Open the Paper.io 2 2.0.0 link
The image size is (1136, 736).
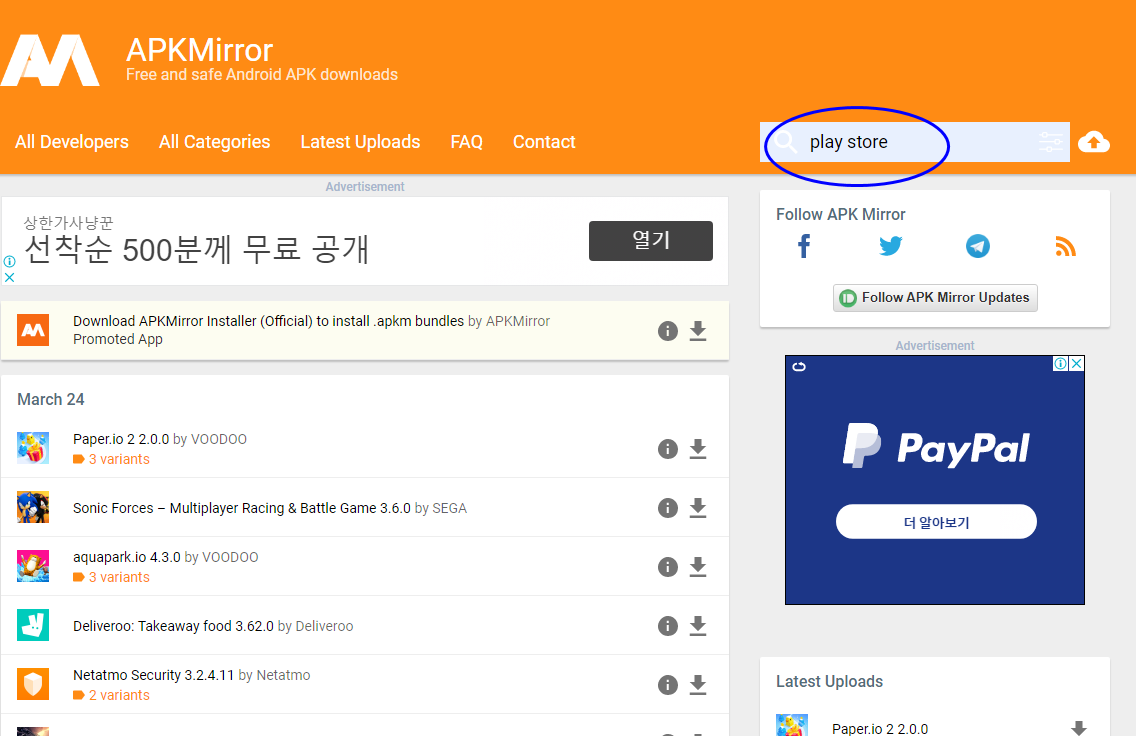(x=121, y=439)
